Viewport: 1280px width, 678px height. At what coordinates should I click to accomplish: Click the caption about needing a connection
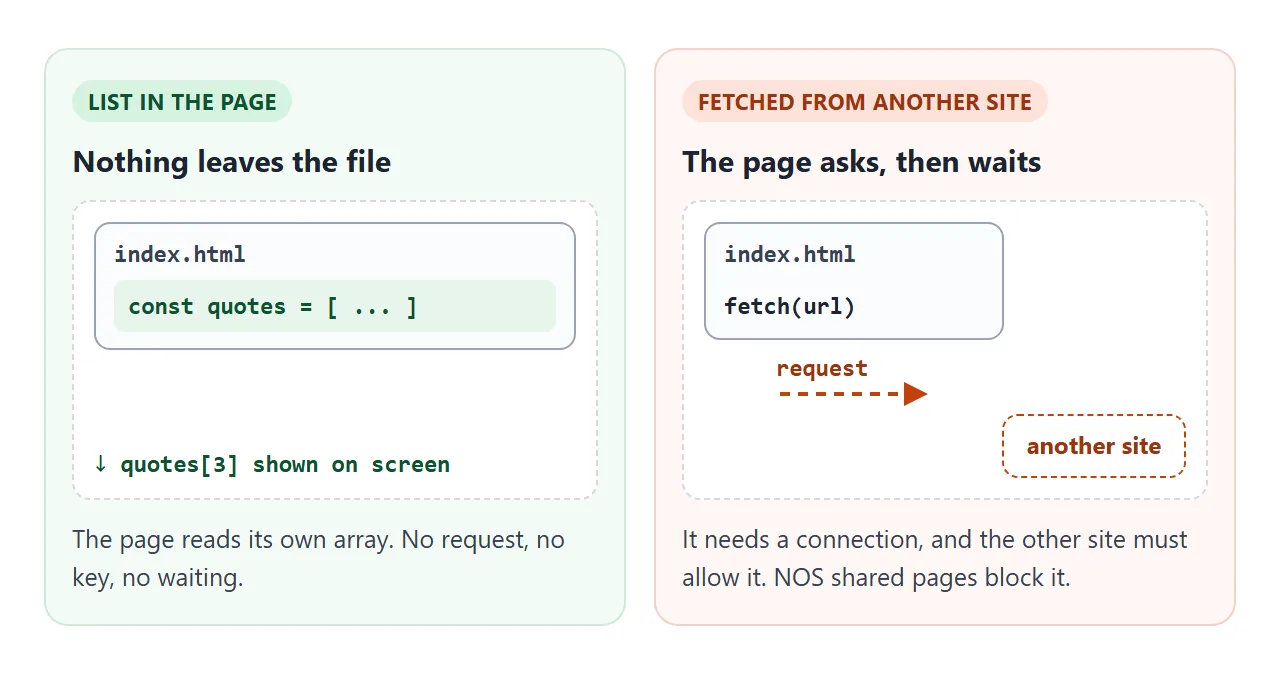click(935, 559)
